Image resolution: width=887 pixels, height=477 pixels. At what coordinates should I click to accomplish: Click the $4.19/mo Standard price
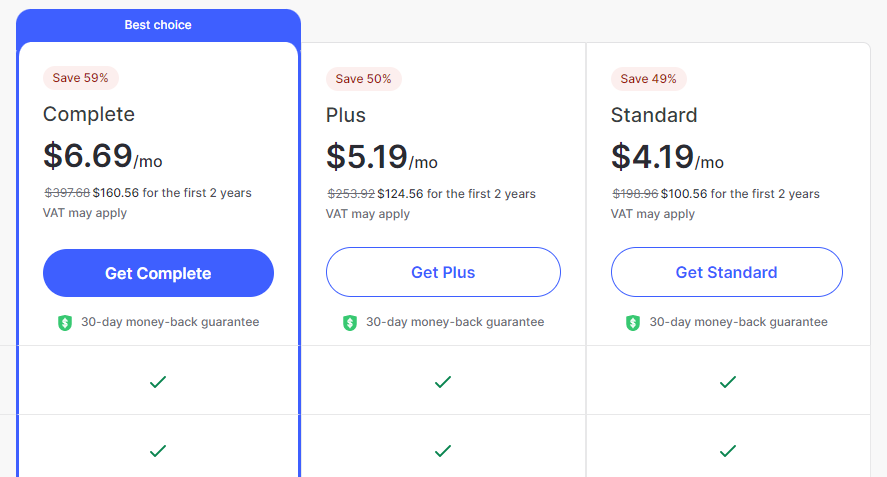[x=668, y=157]
